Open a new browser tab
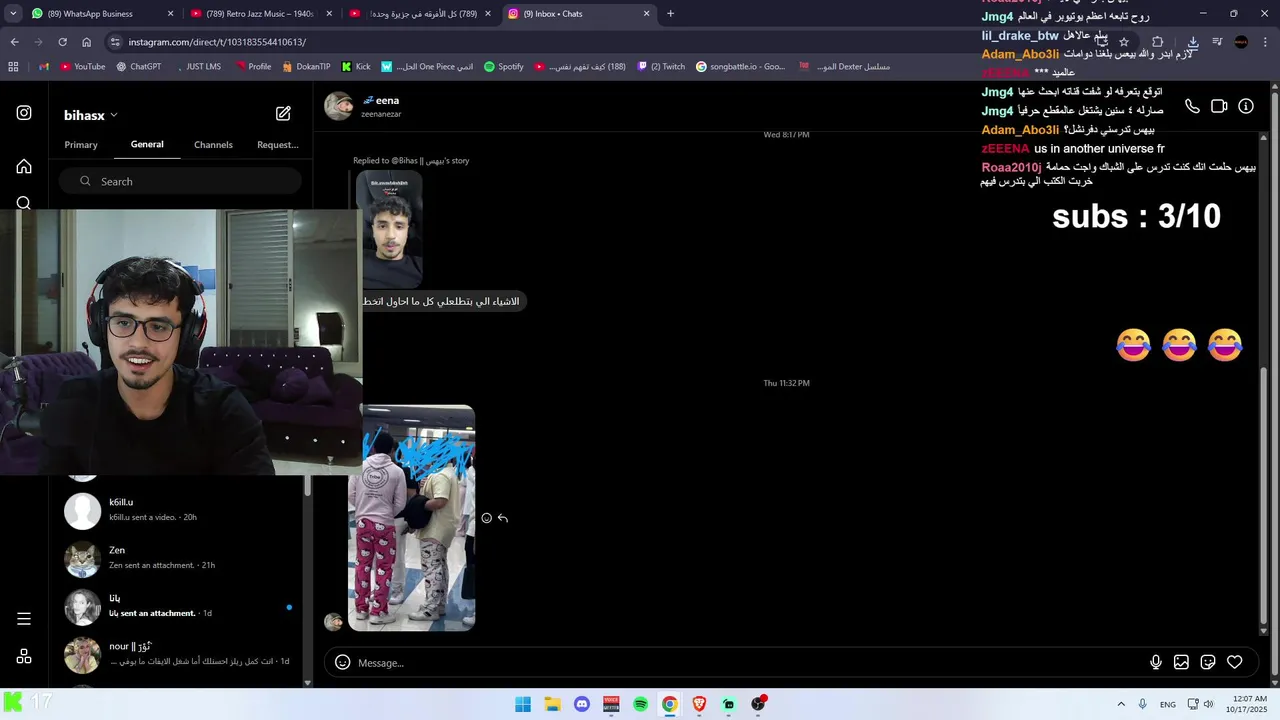This screenshot has height=720, width=1280. click(670, 14)
